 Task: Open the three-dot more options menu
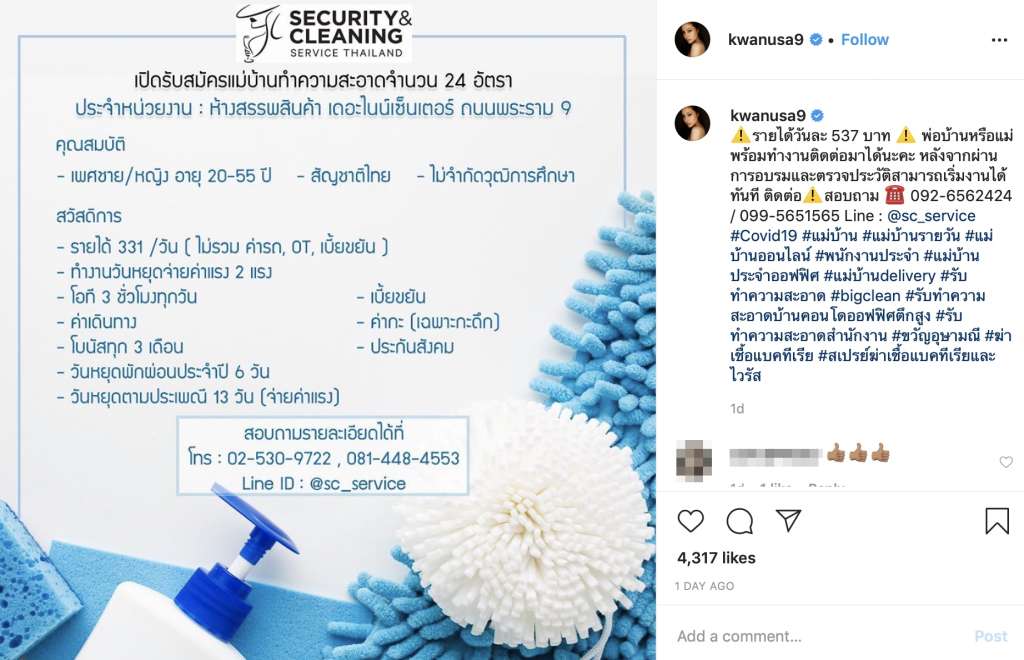pyautogui.click(x=999, y=40)
